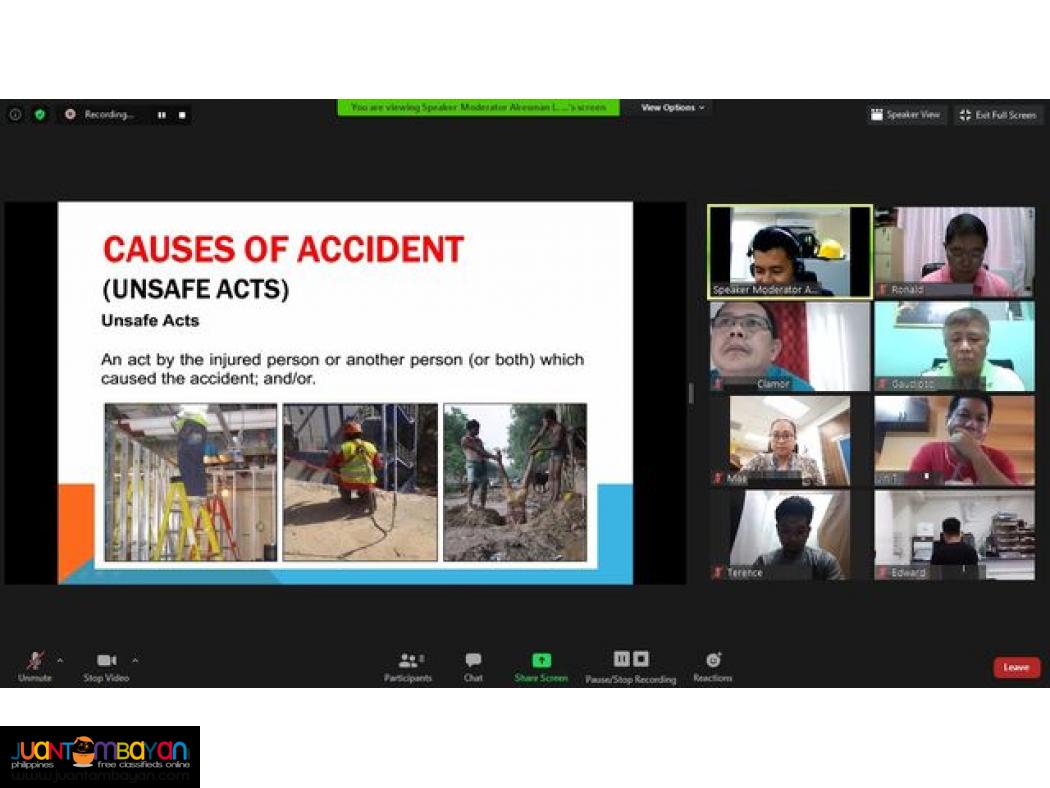
Task: Click the Share Screen icon
Action: click(541, 660)
